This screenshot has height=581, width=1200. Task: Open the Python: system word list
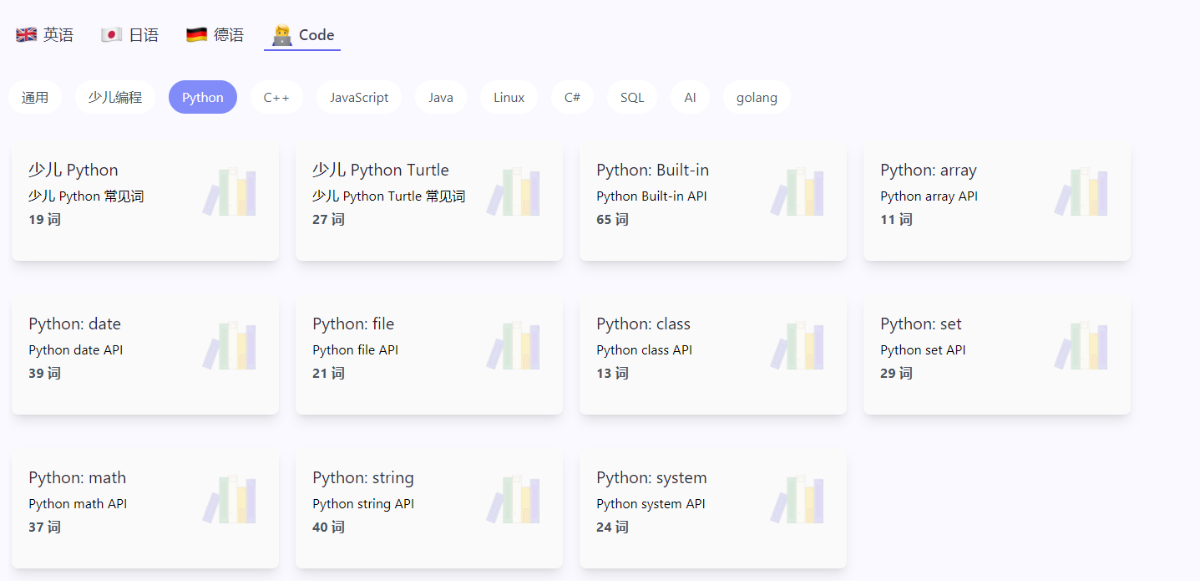[712, 508]
